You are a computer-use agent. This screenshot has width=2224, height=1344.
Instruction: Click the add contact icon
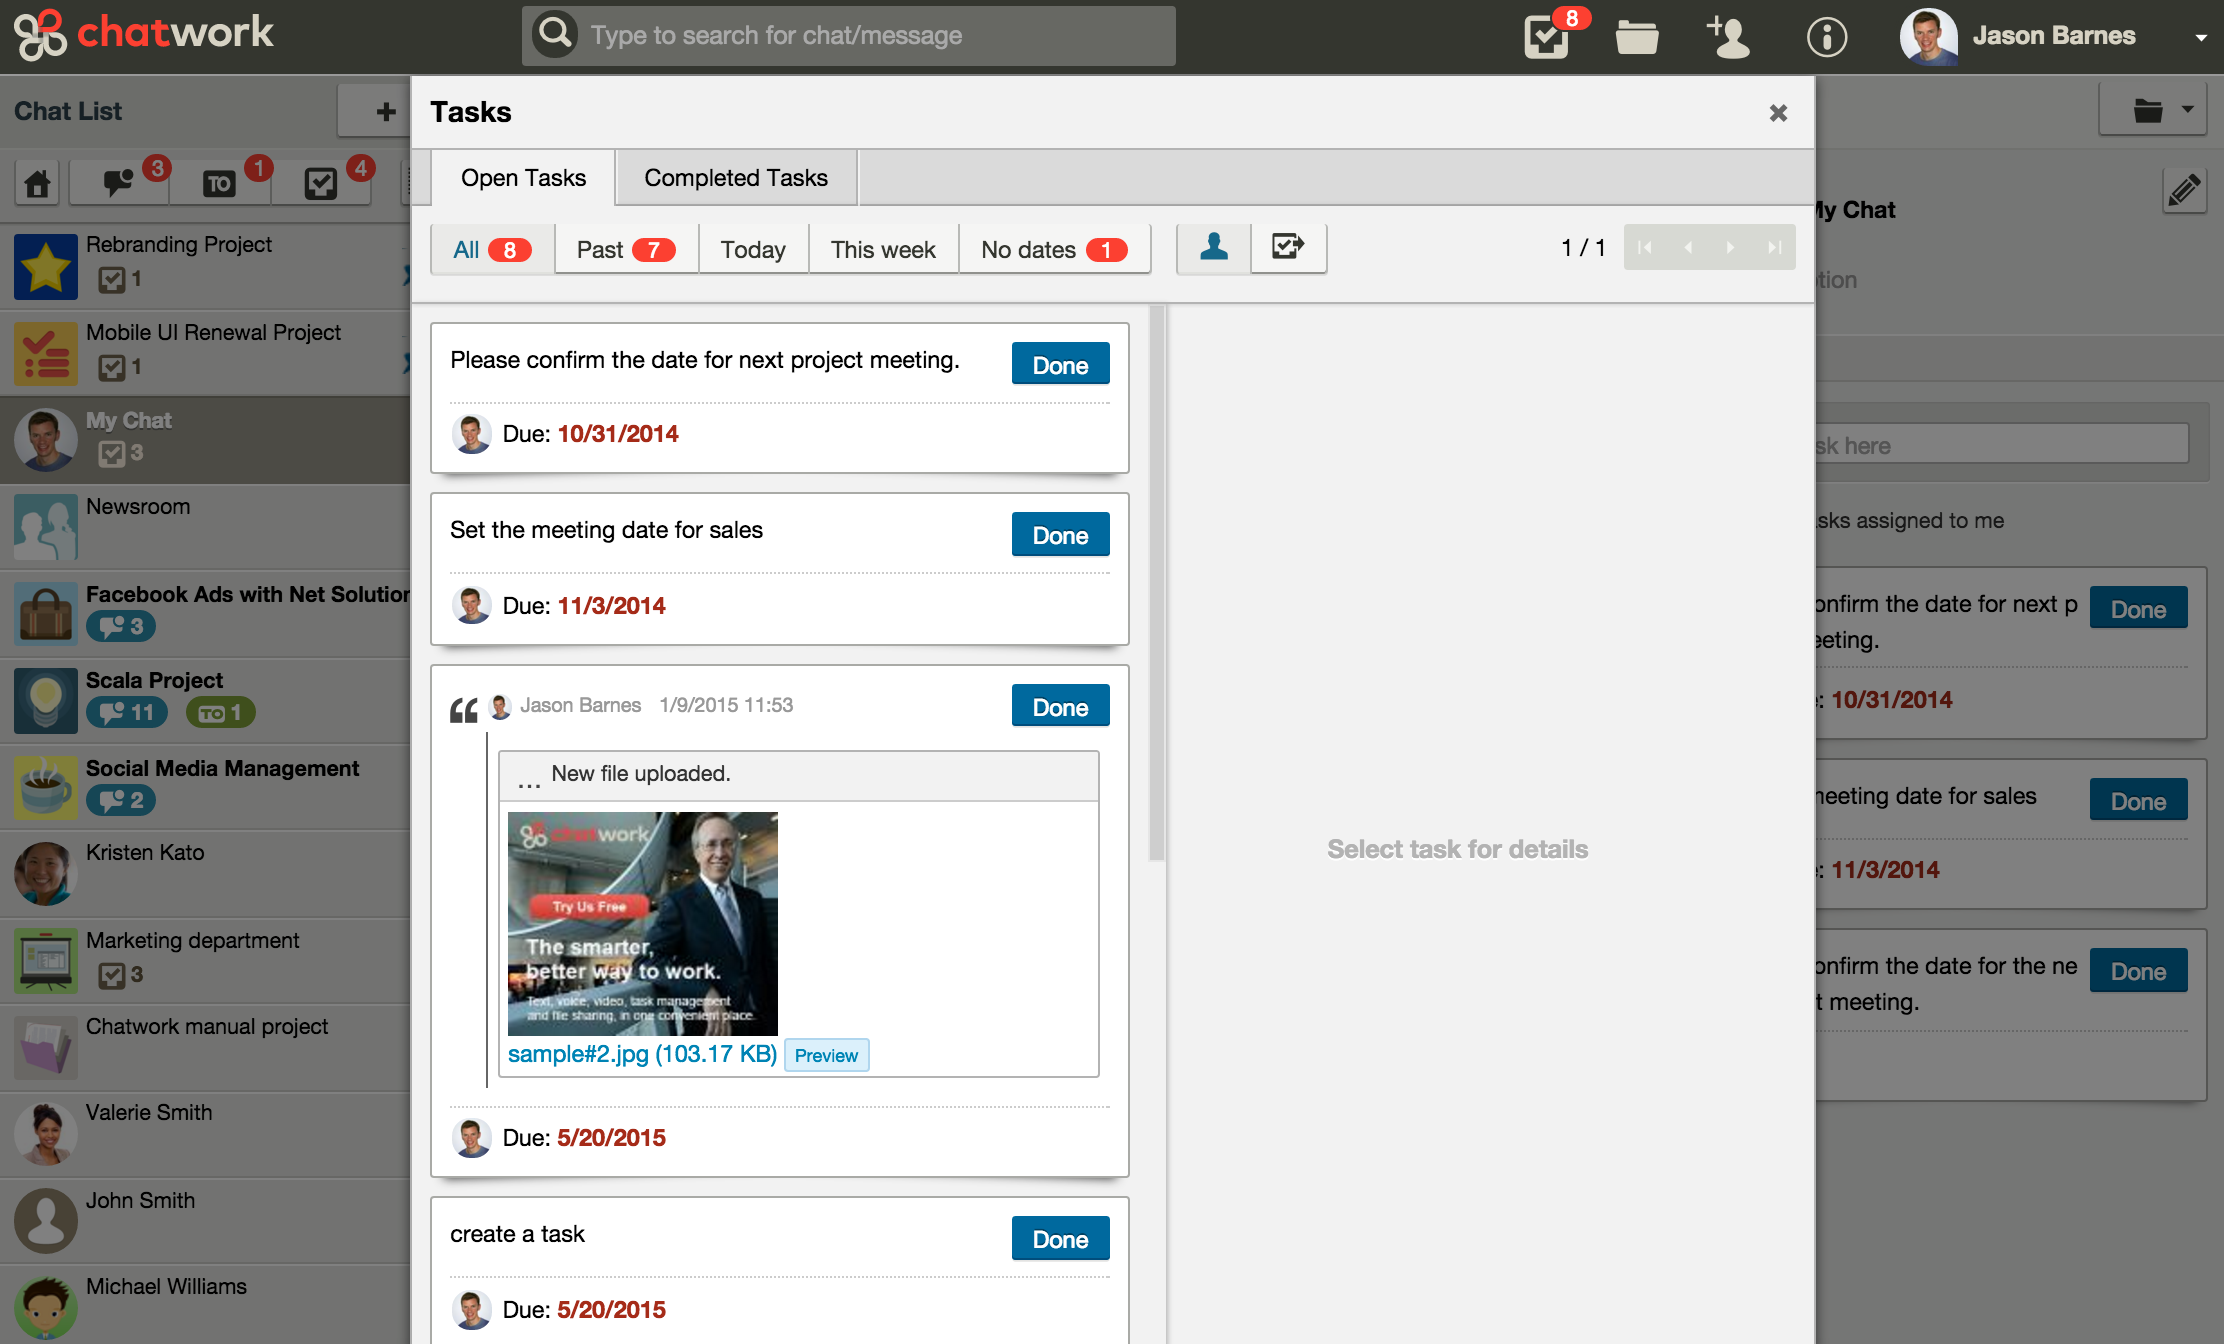tap(1728, 37)
